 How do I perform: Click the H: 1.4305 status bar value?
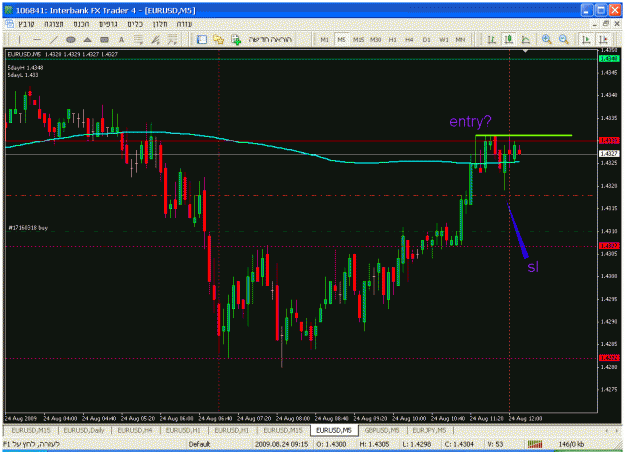click(x=374, y=444)
